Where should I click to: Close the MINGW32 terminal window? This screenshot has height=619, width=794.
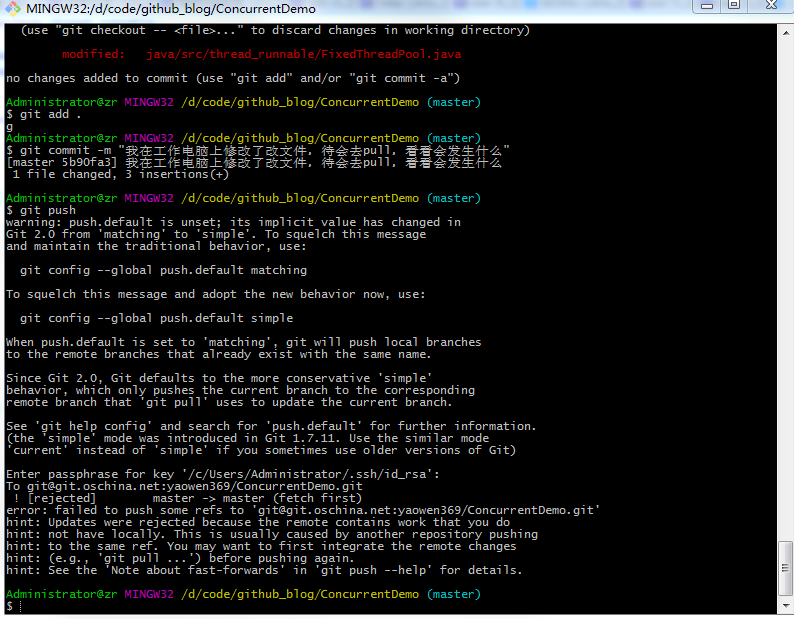point(771,6)
